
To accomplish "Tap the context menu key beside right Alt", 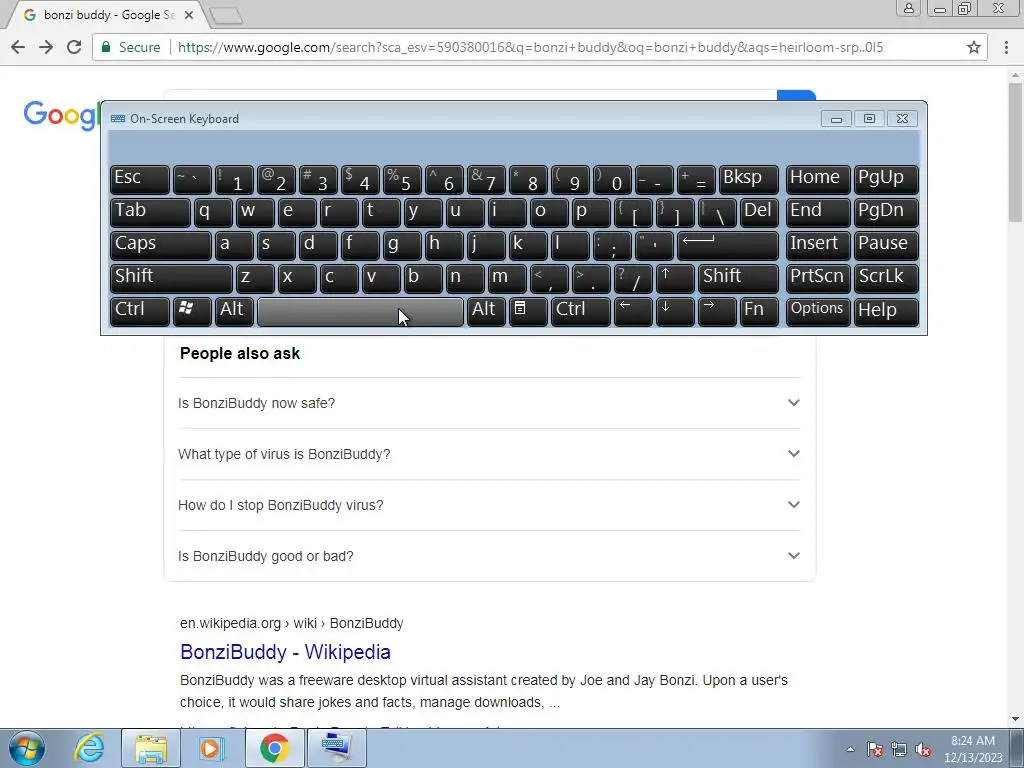I will click(528, 311).
